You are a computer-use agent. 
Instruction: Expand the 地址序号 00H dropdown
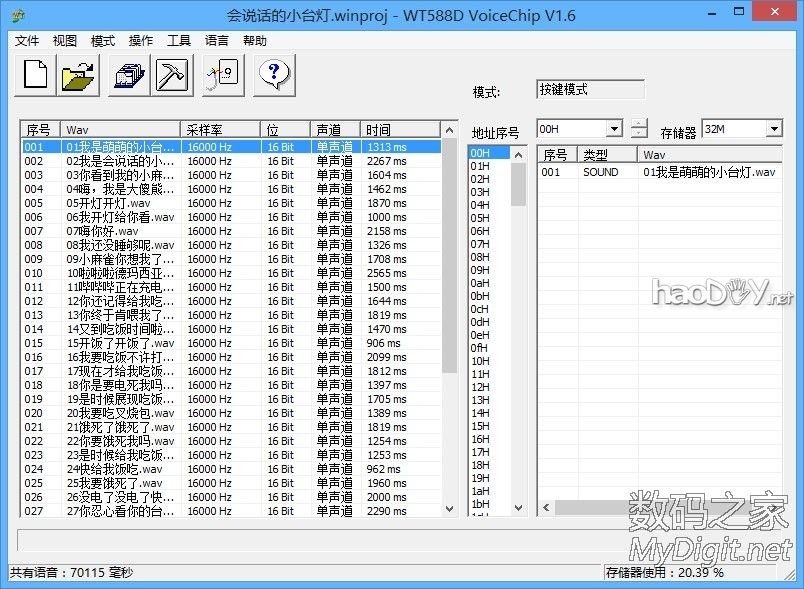(614, 129)
